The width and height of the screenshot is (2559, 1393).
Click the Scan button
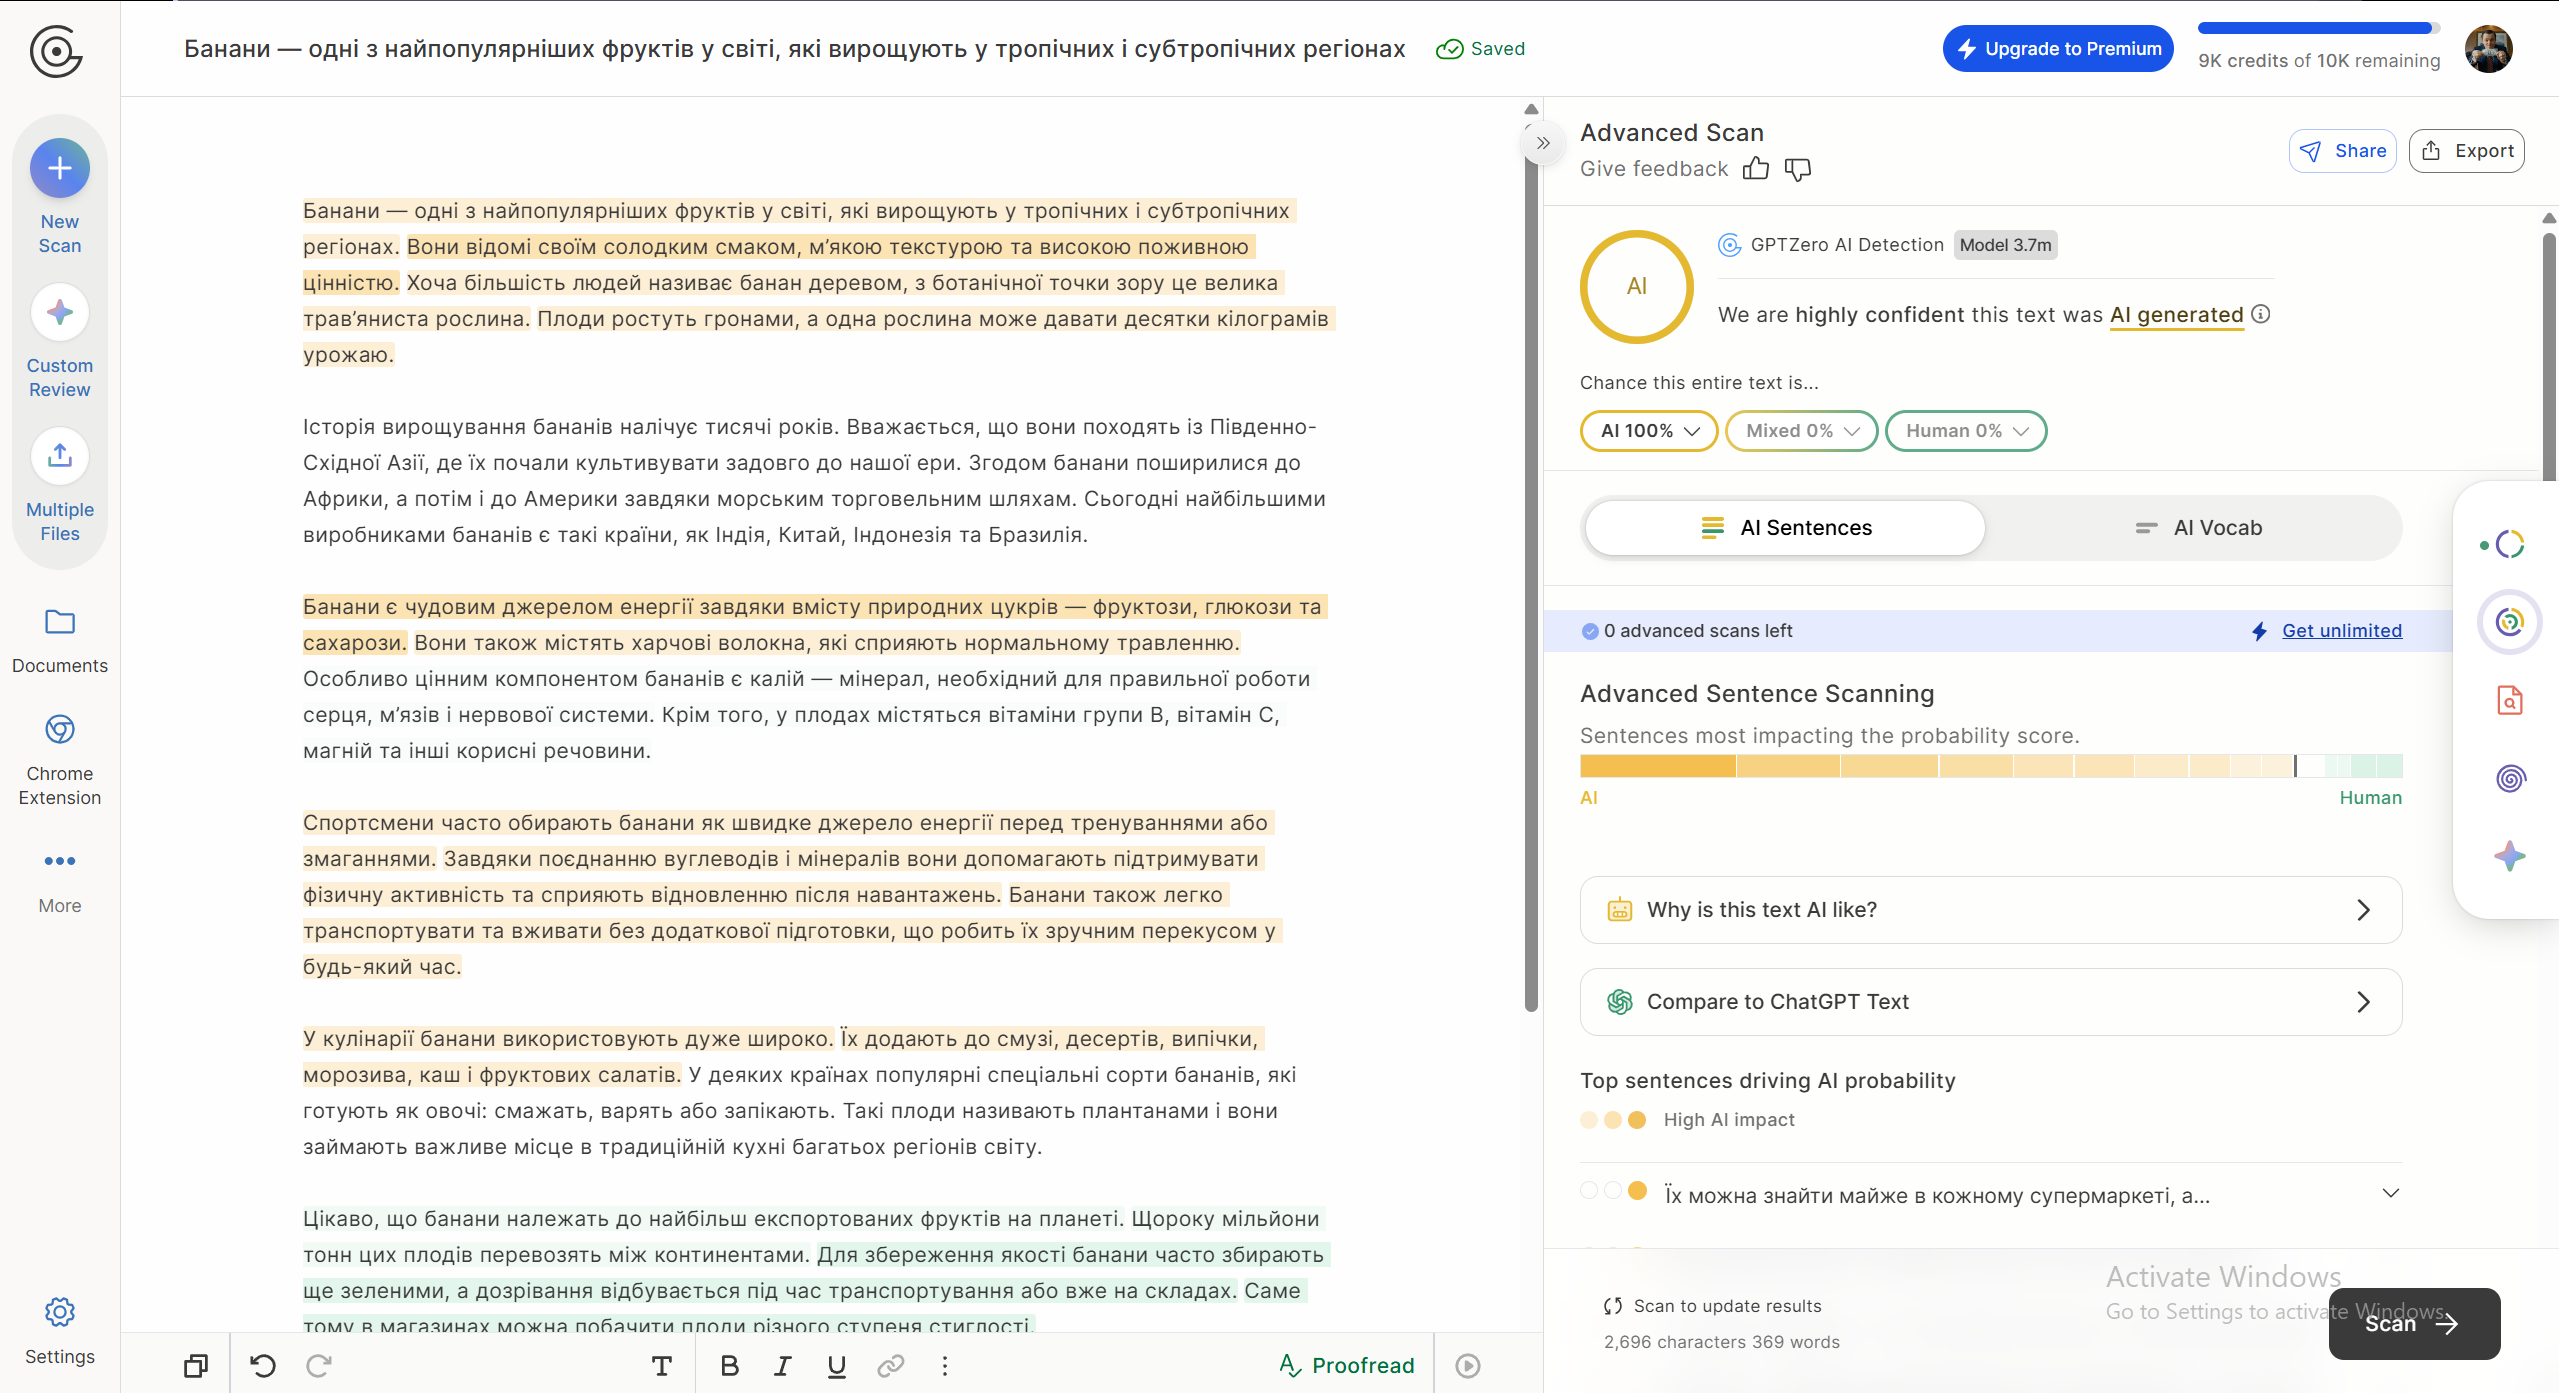coord(2414,1324)
